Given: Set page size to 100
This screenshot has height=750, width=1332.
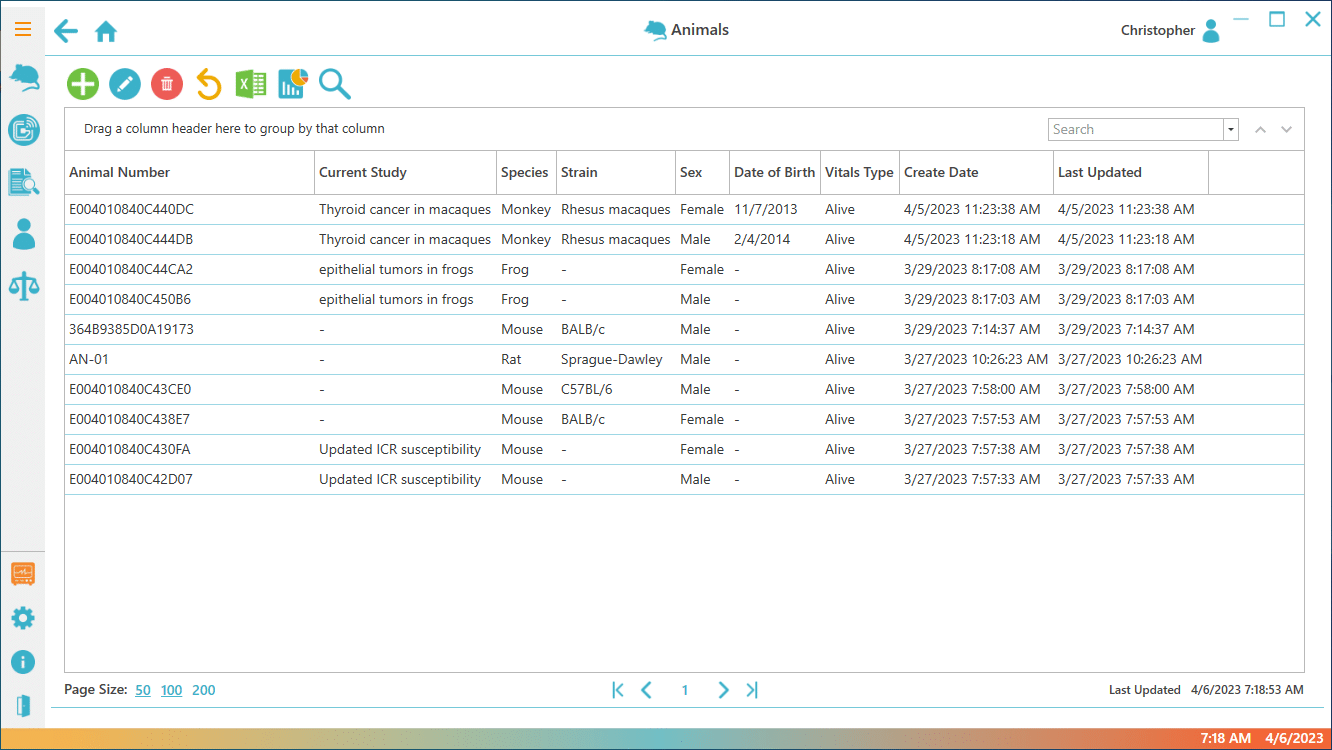Looking at the screenshot, I should click(x=172, y=690).
